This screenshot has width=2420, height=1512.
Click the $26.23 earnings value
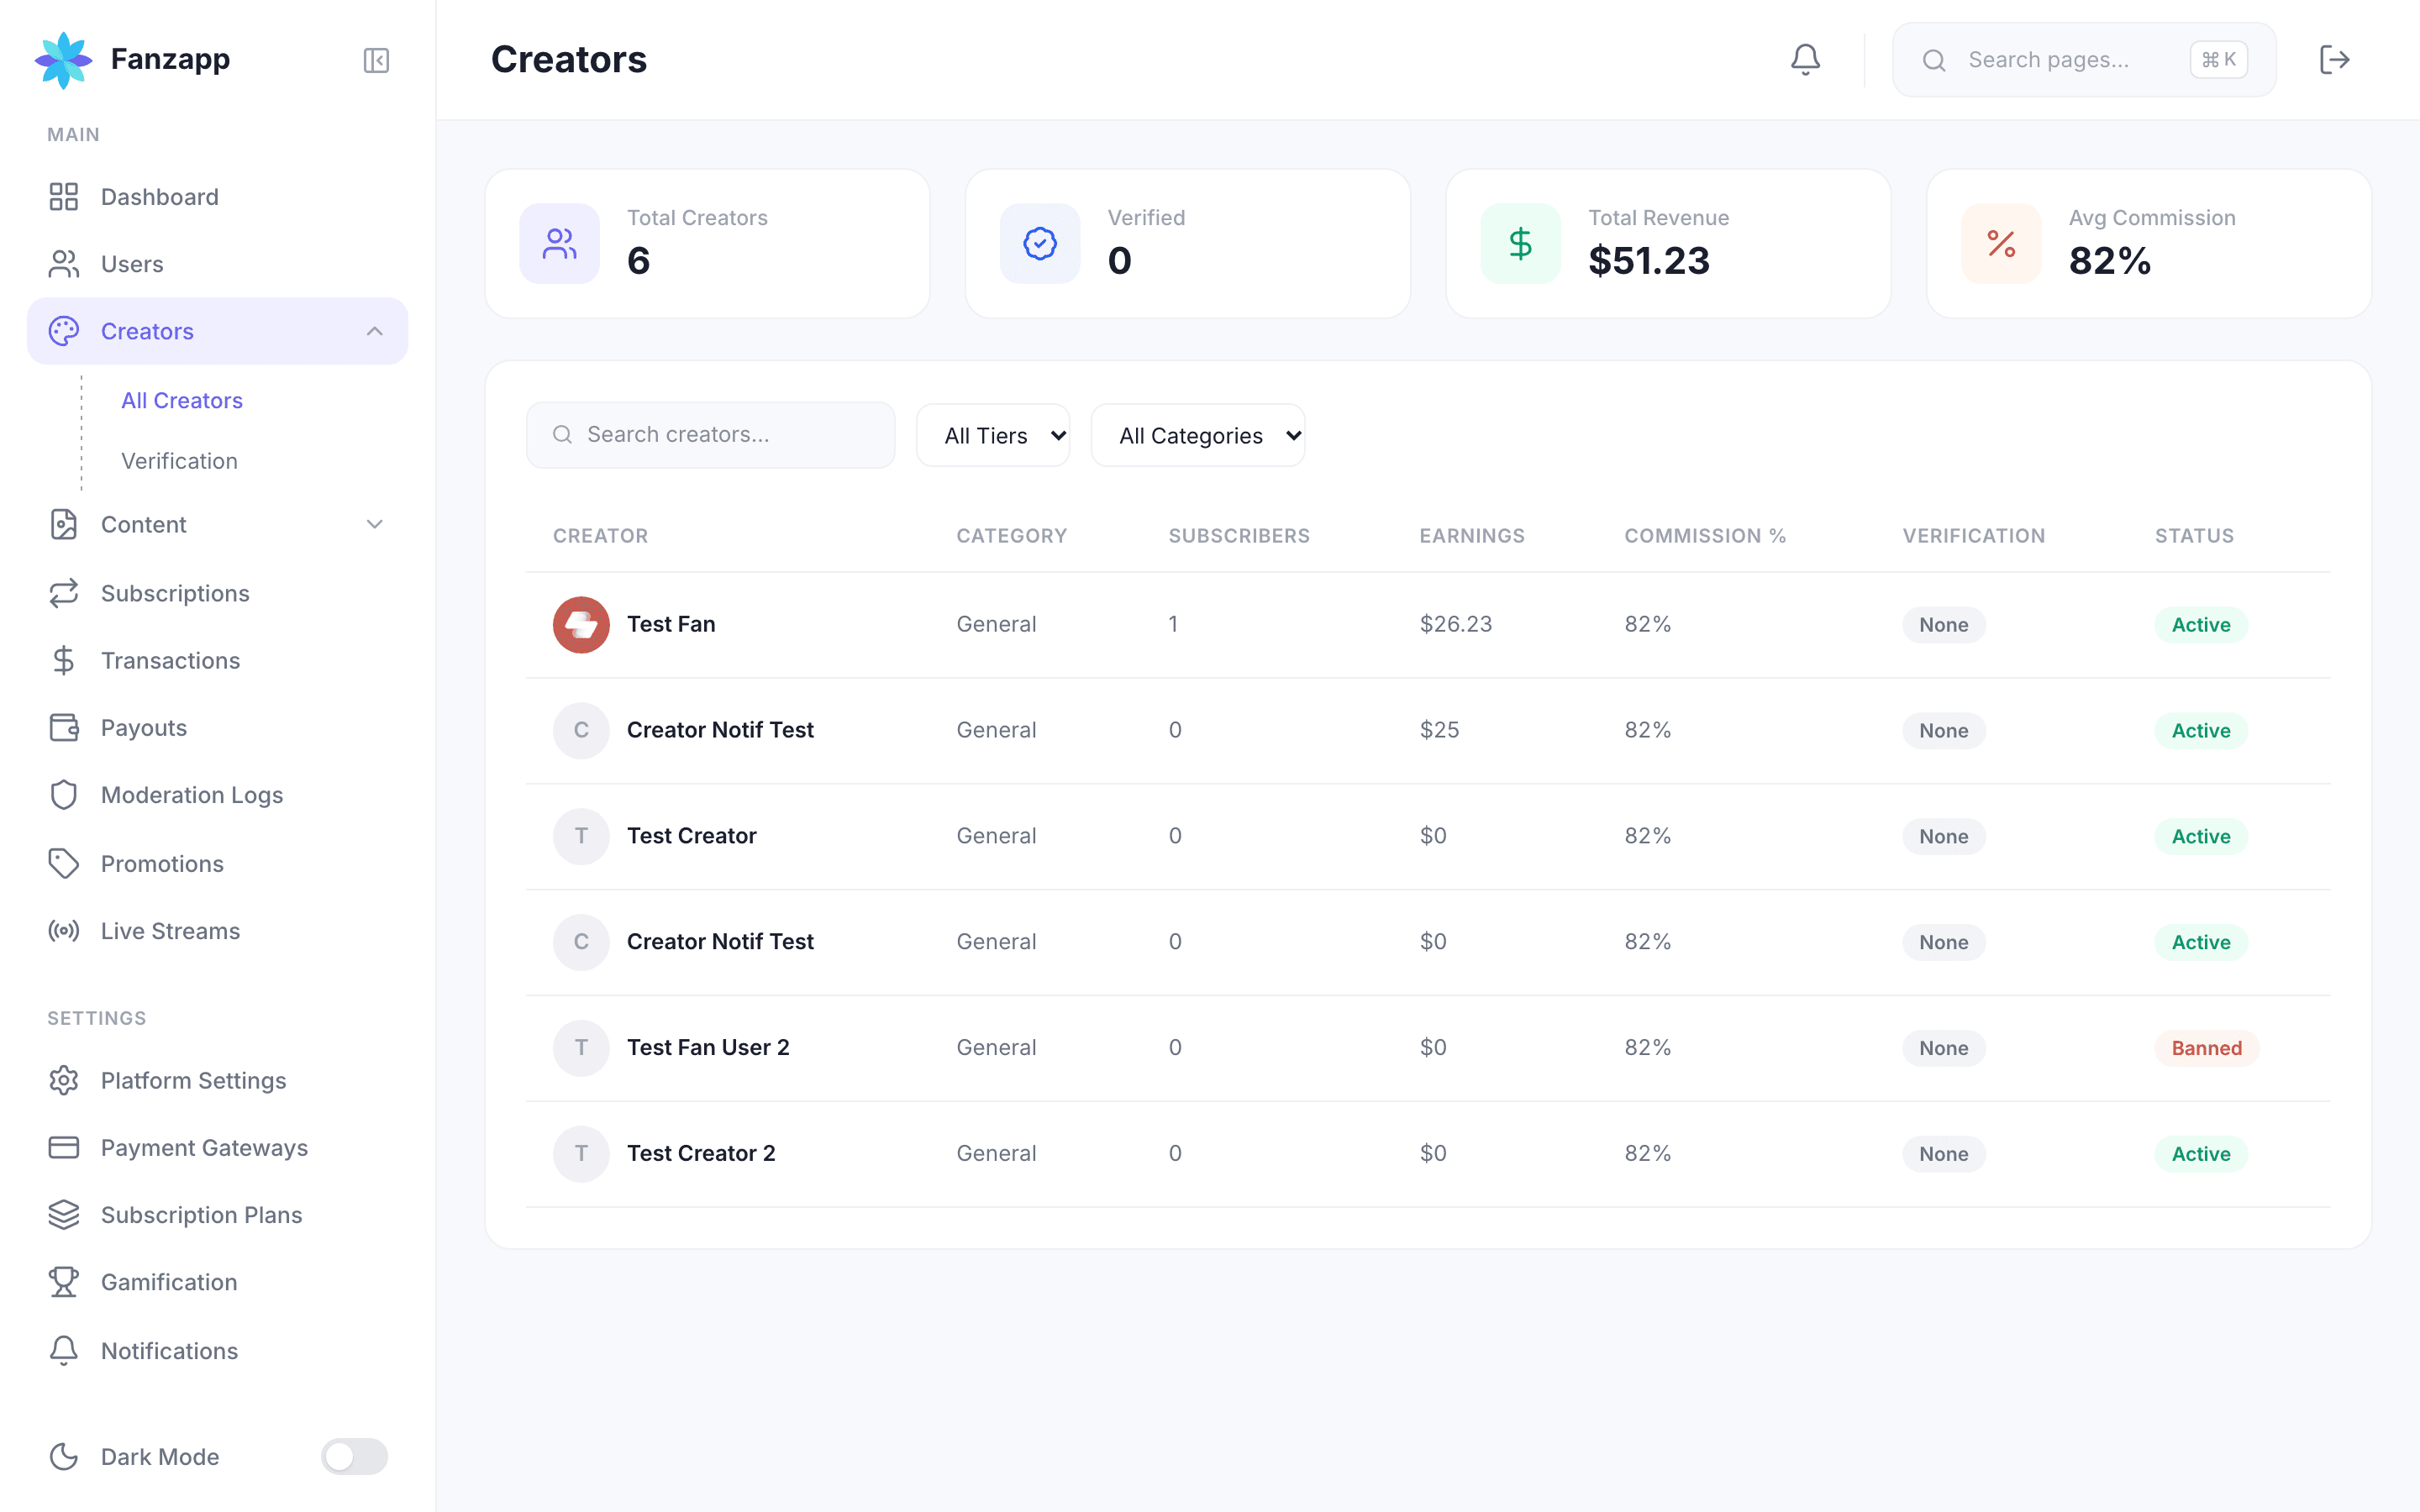click(x=1456, y=624)
